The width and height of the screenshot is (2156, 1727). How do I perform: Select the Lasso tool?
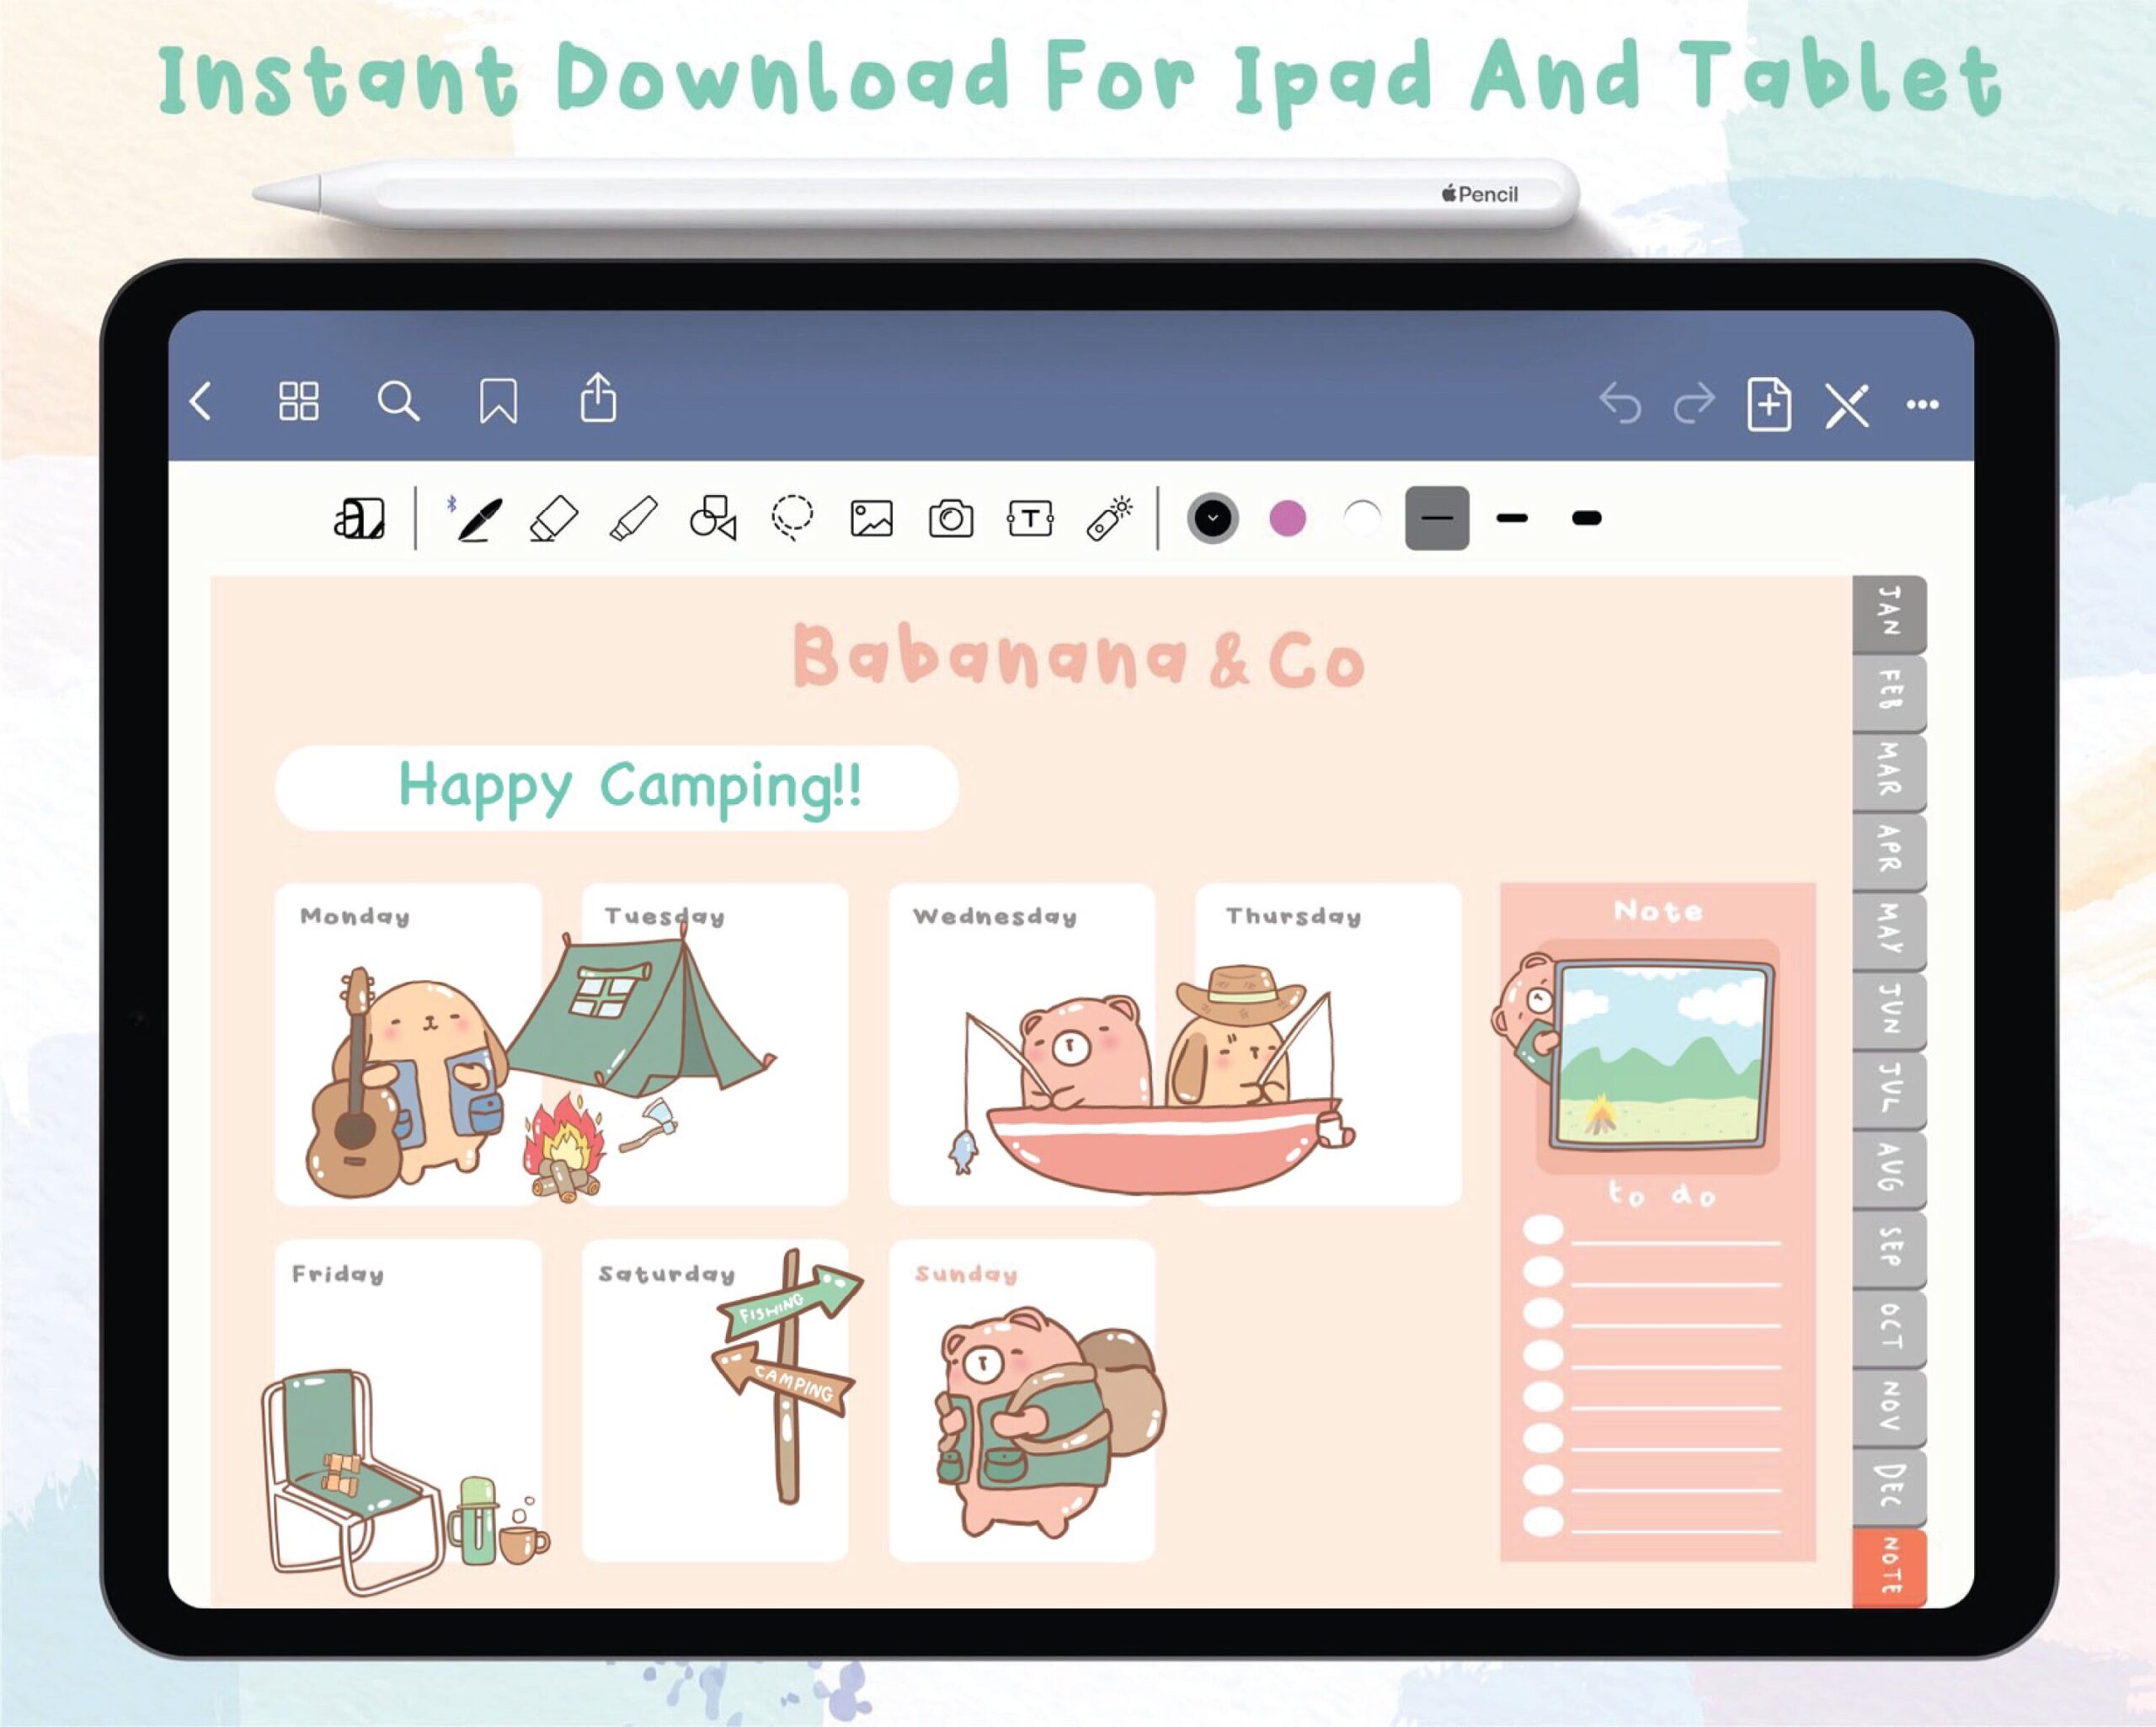792,518
